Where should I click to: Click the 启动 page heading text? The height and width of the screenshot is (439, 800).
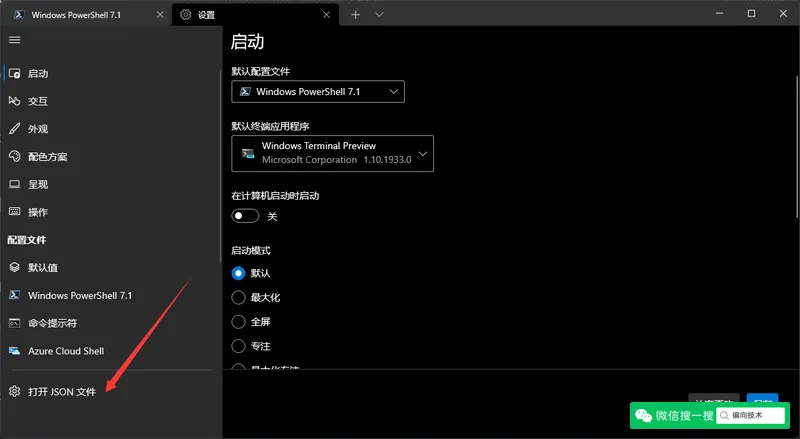[247, 42]
